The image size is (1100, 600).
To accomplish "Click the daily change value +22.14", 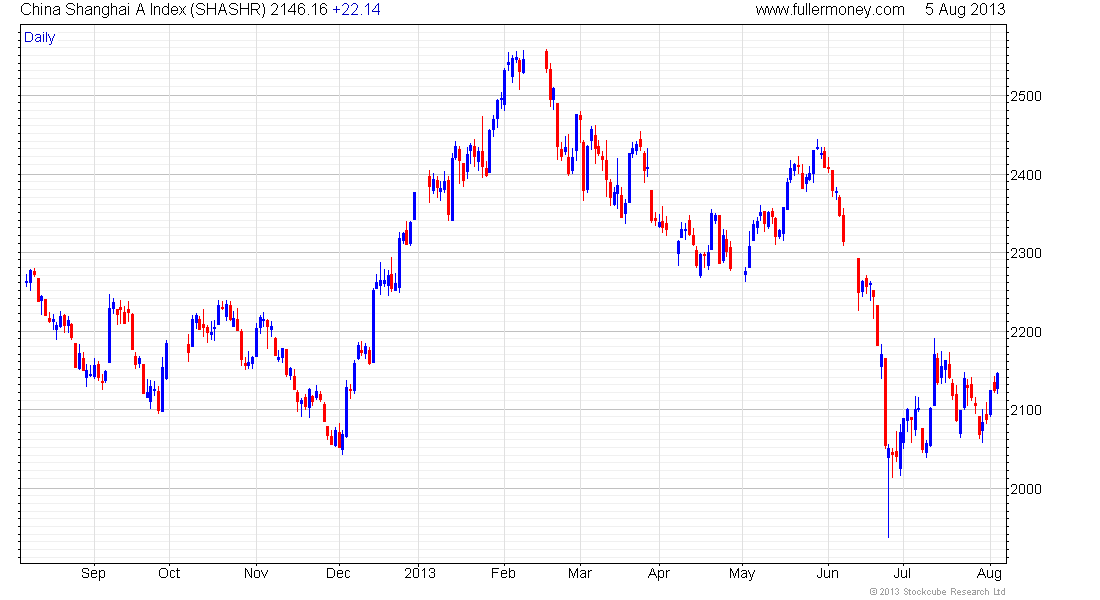I will click(x=356, y=10).
